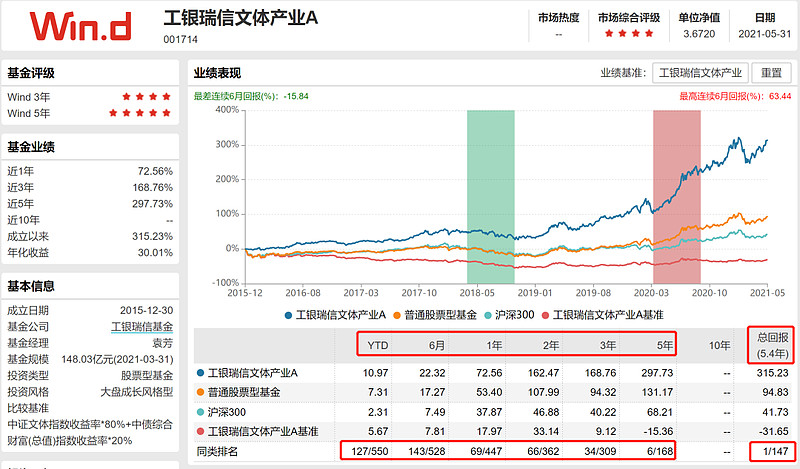The height and width of the screenshot is (469, 800).
Task: Click chart x-axis label 2020-03
Action: coord(651,293)
